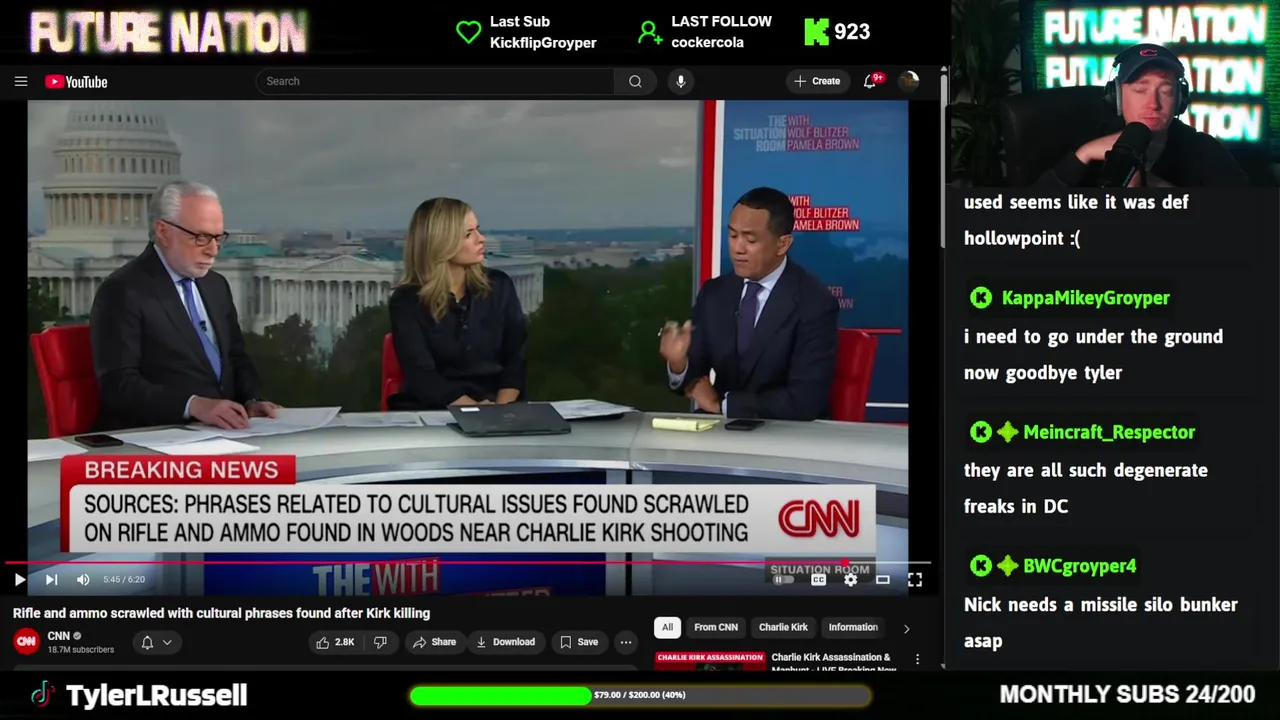Click username Meincraft_Respector in chat

(1109, 432)
